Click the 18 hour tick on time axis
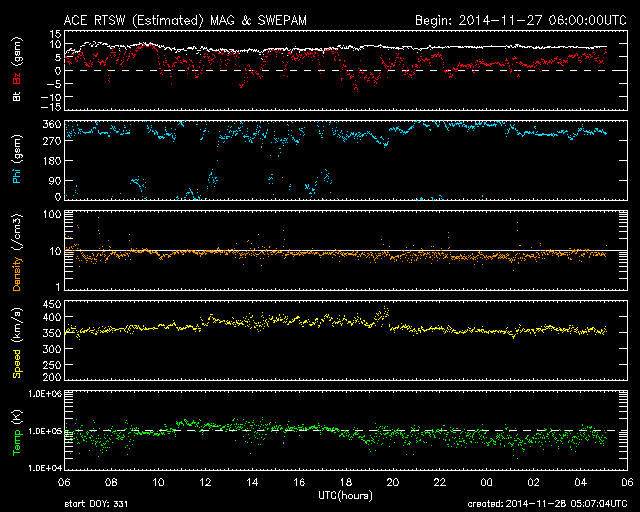This screenshot has height=512, width=640. click(346, 482)
